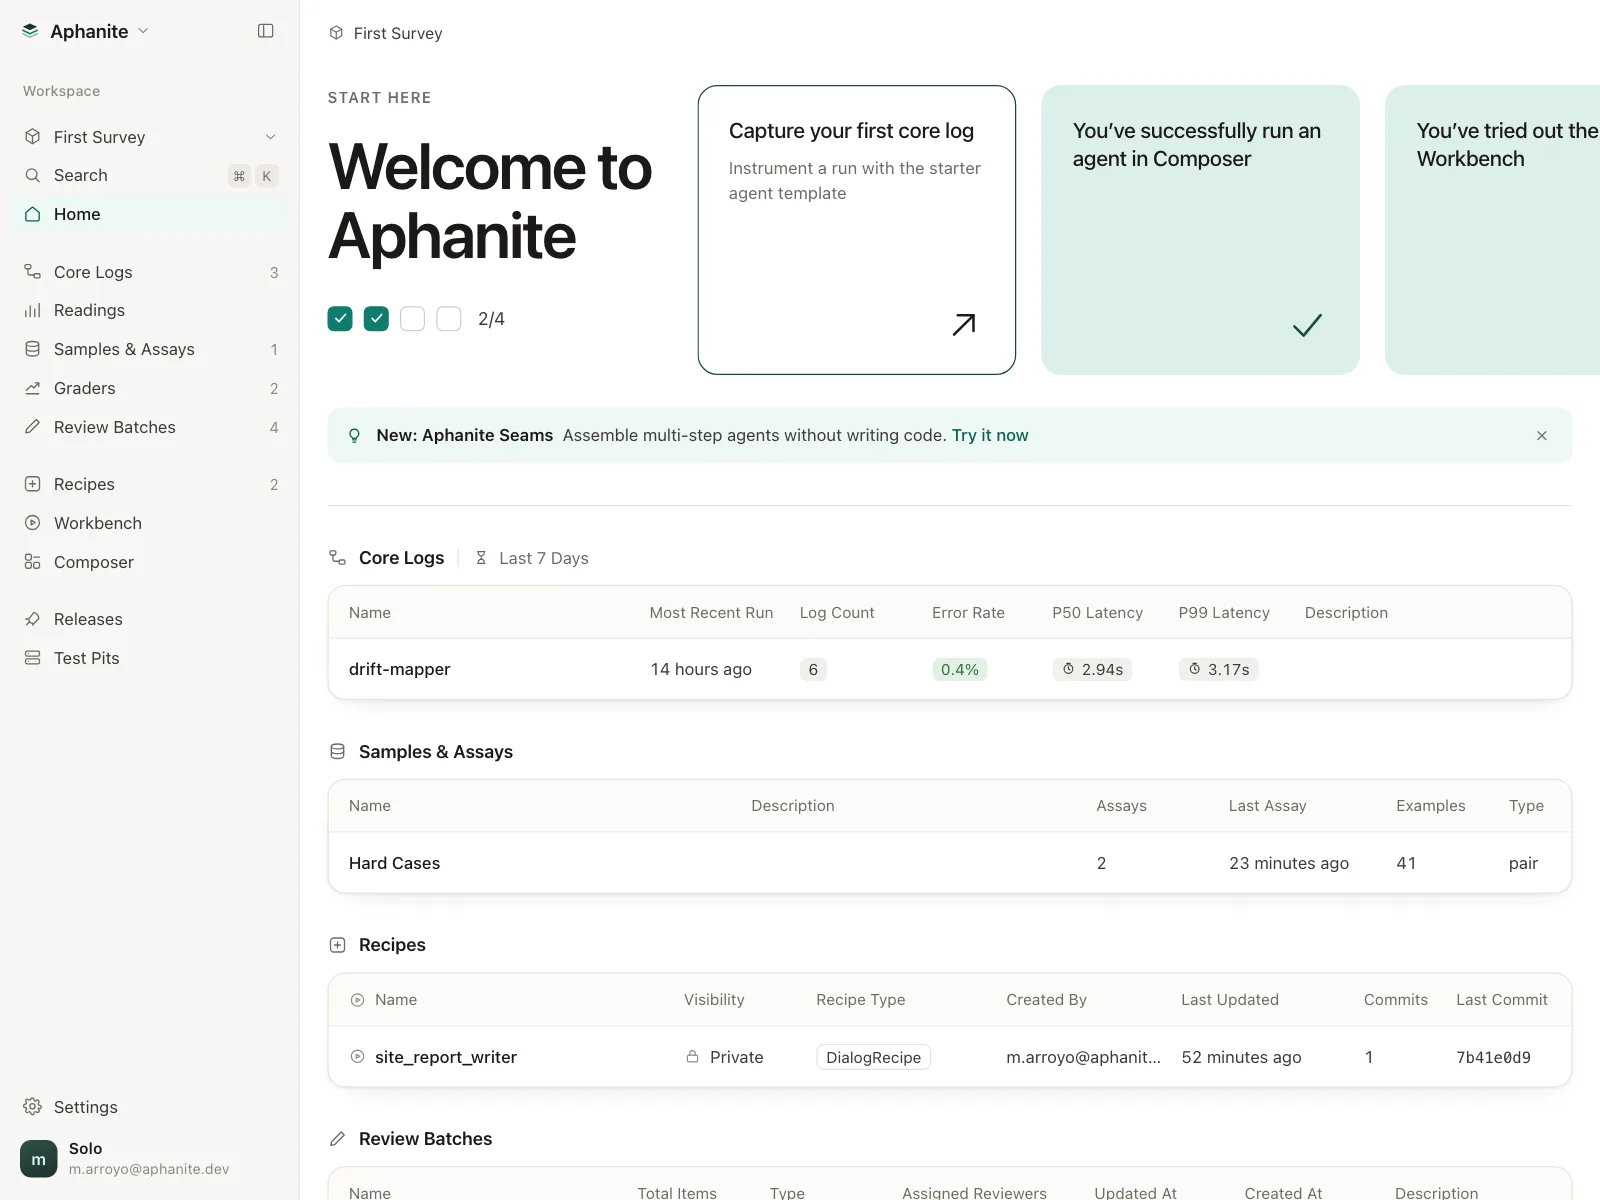Click the user avatar with letter m
1600x1200 pixels.
[x=39, y=1159]
